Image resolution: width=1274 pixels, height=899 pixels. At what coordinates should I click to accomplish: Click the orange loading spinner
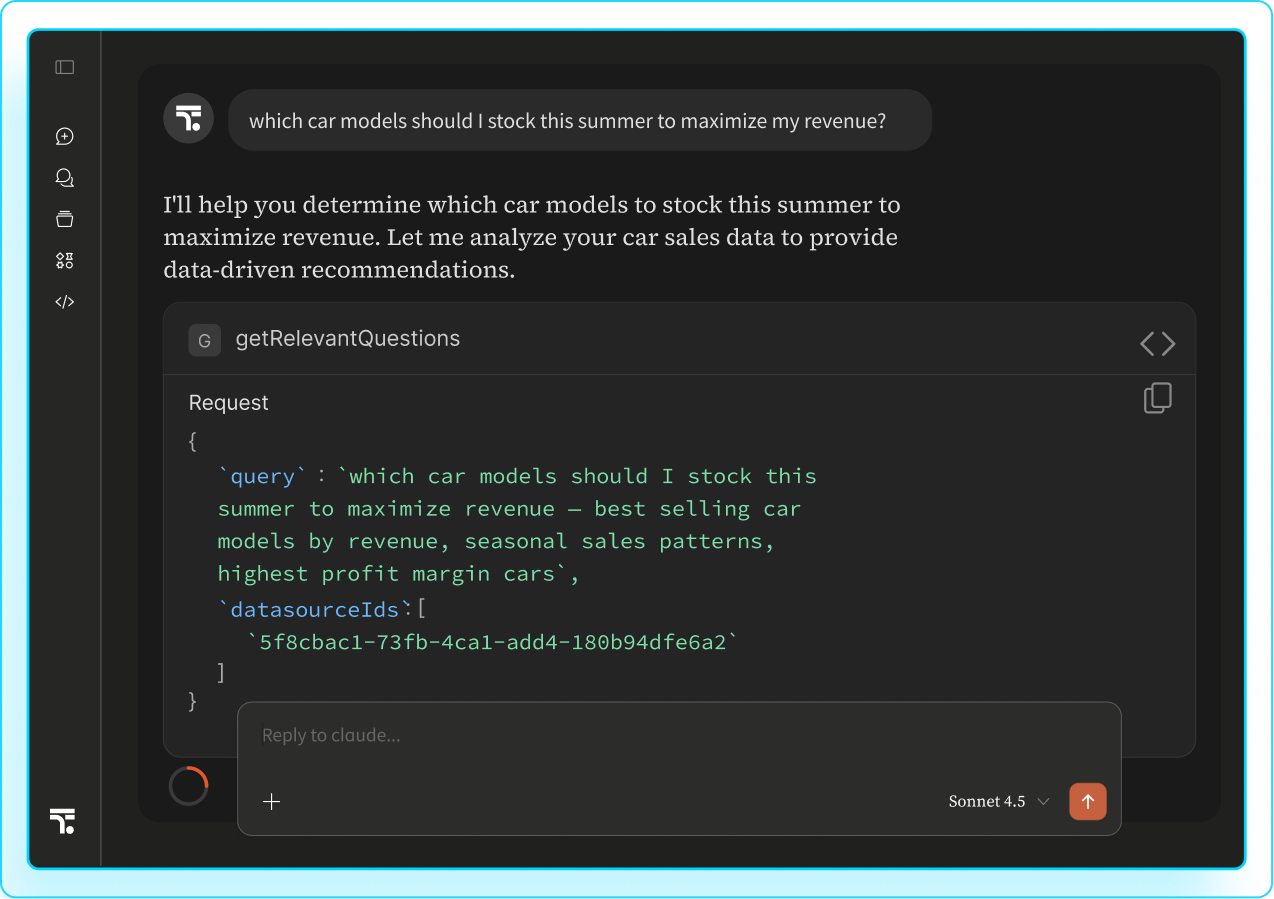189,786
